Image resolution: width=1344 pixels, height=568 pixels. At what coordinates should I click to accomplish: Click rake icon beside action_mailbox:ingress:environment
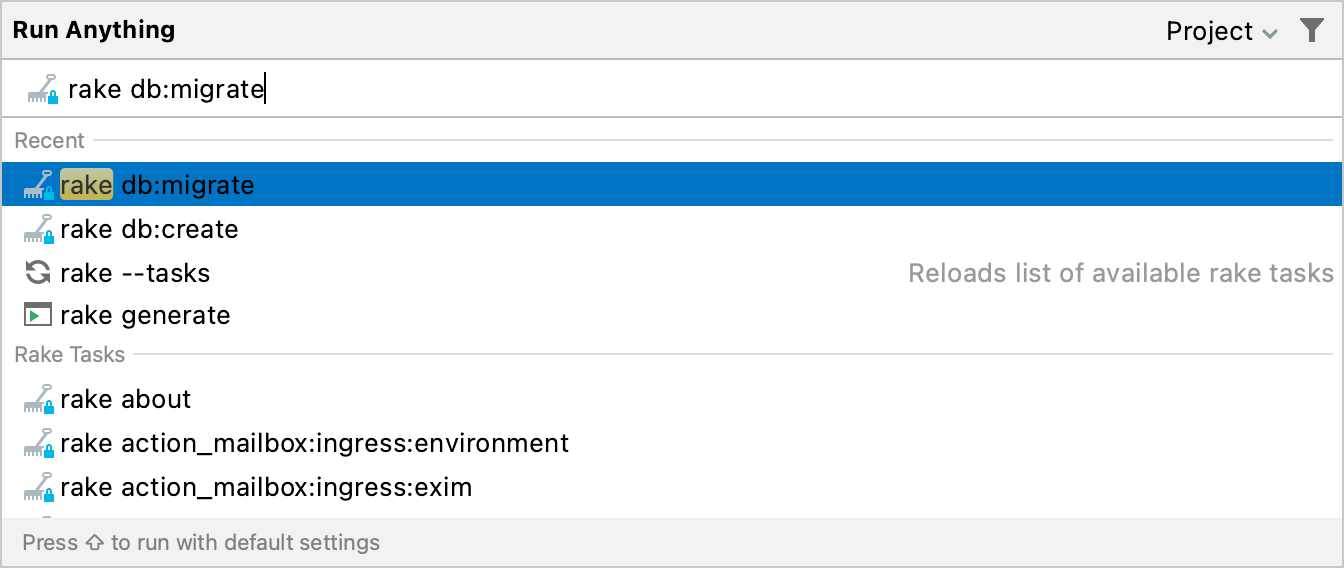tap(39, 443)
